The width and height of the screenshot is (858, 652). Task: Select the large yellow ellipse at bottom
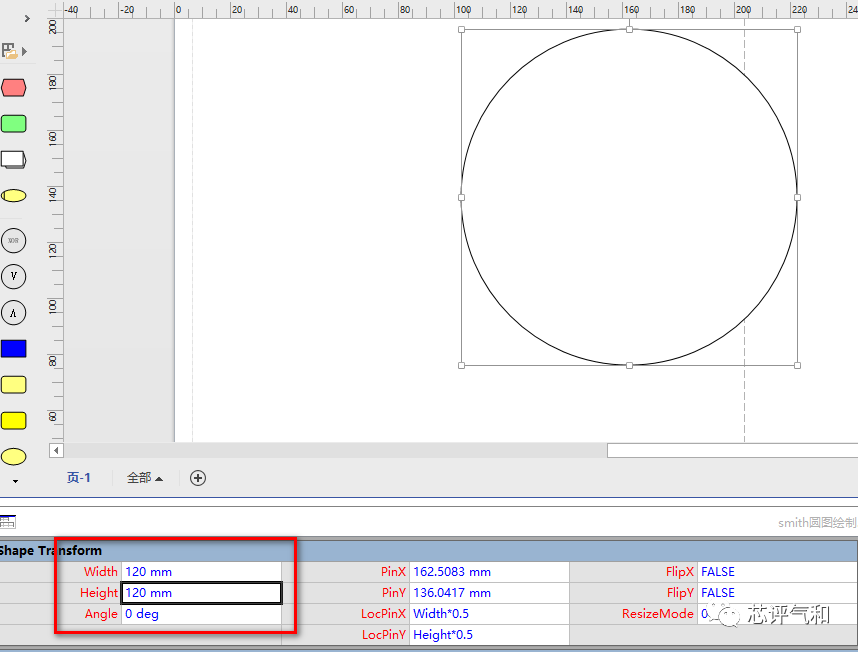coord(14,456)
